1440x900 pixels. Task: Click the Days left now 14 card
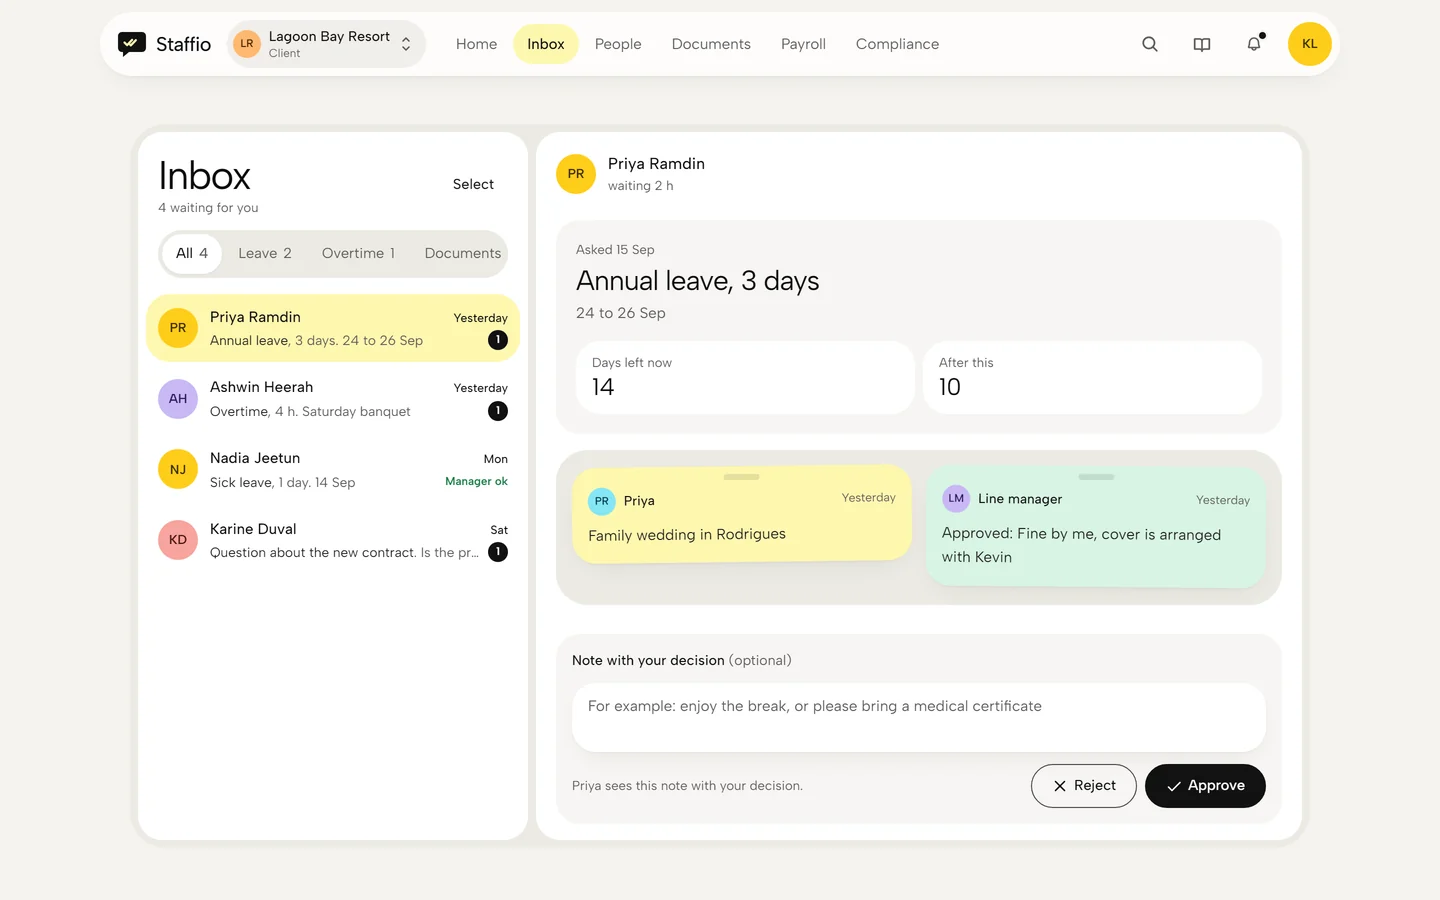(745, 377)
